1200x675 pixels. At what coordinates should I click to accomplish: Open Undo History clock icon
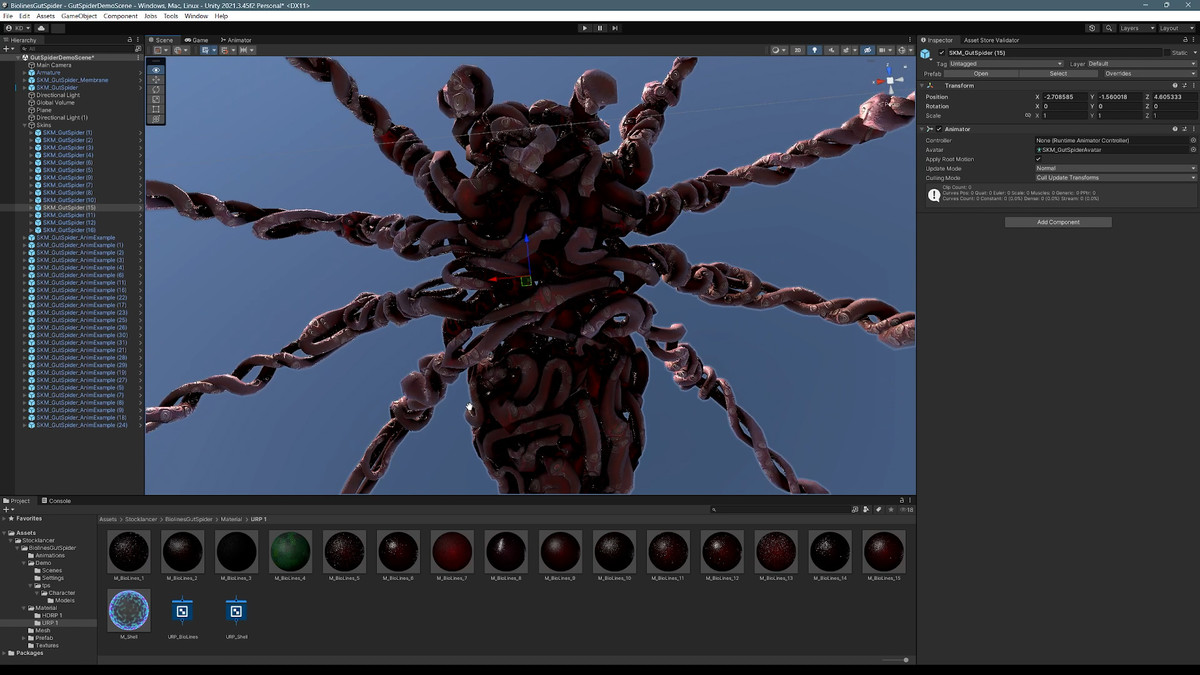(1092, 28)
